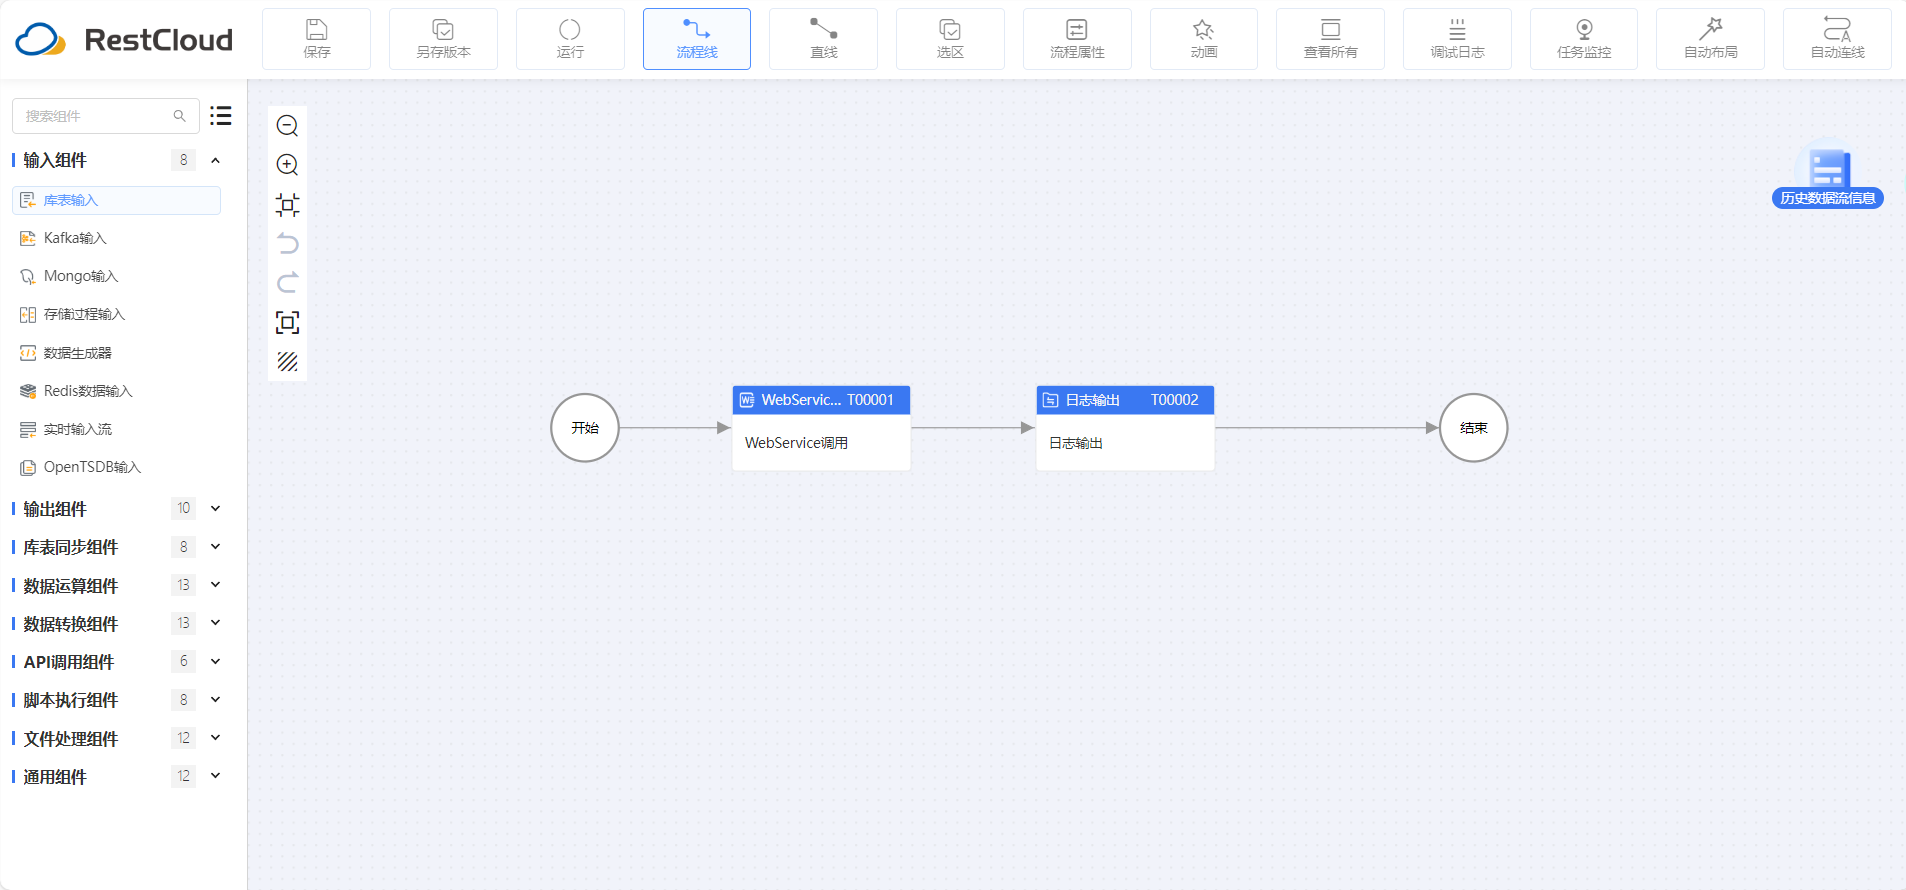Image resolution: width=1906 pixels, height=890 pixels.
Task: Expand the 数据运算组件 section
Action: (x=215, y=585)
